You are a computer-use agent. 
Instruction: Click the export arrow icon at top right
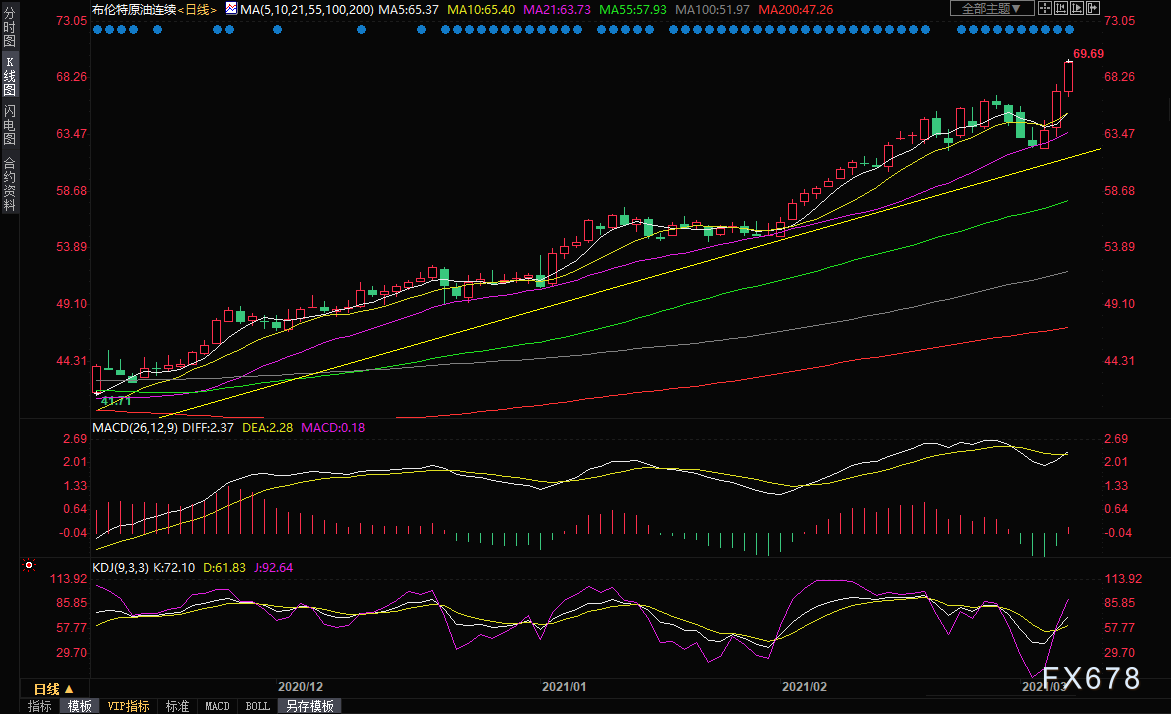pos(1094,9)
